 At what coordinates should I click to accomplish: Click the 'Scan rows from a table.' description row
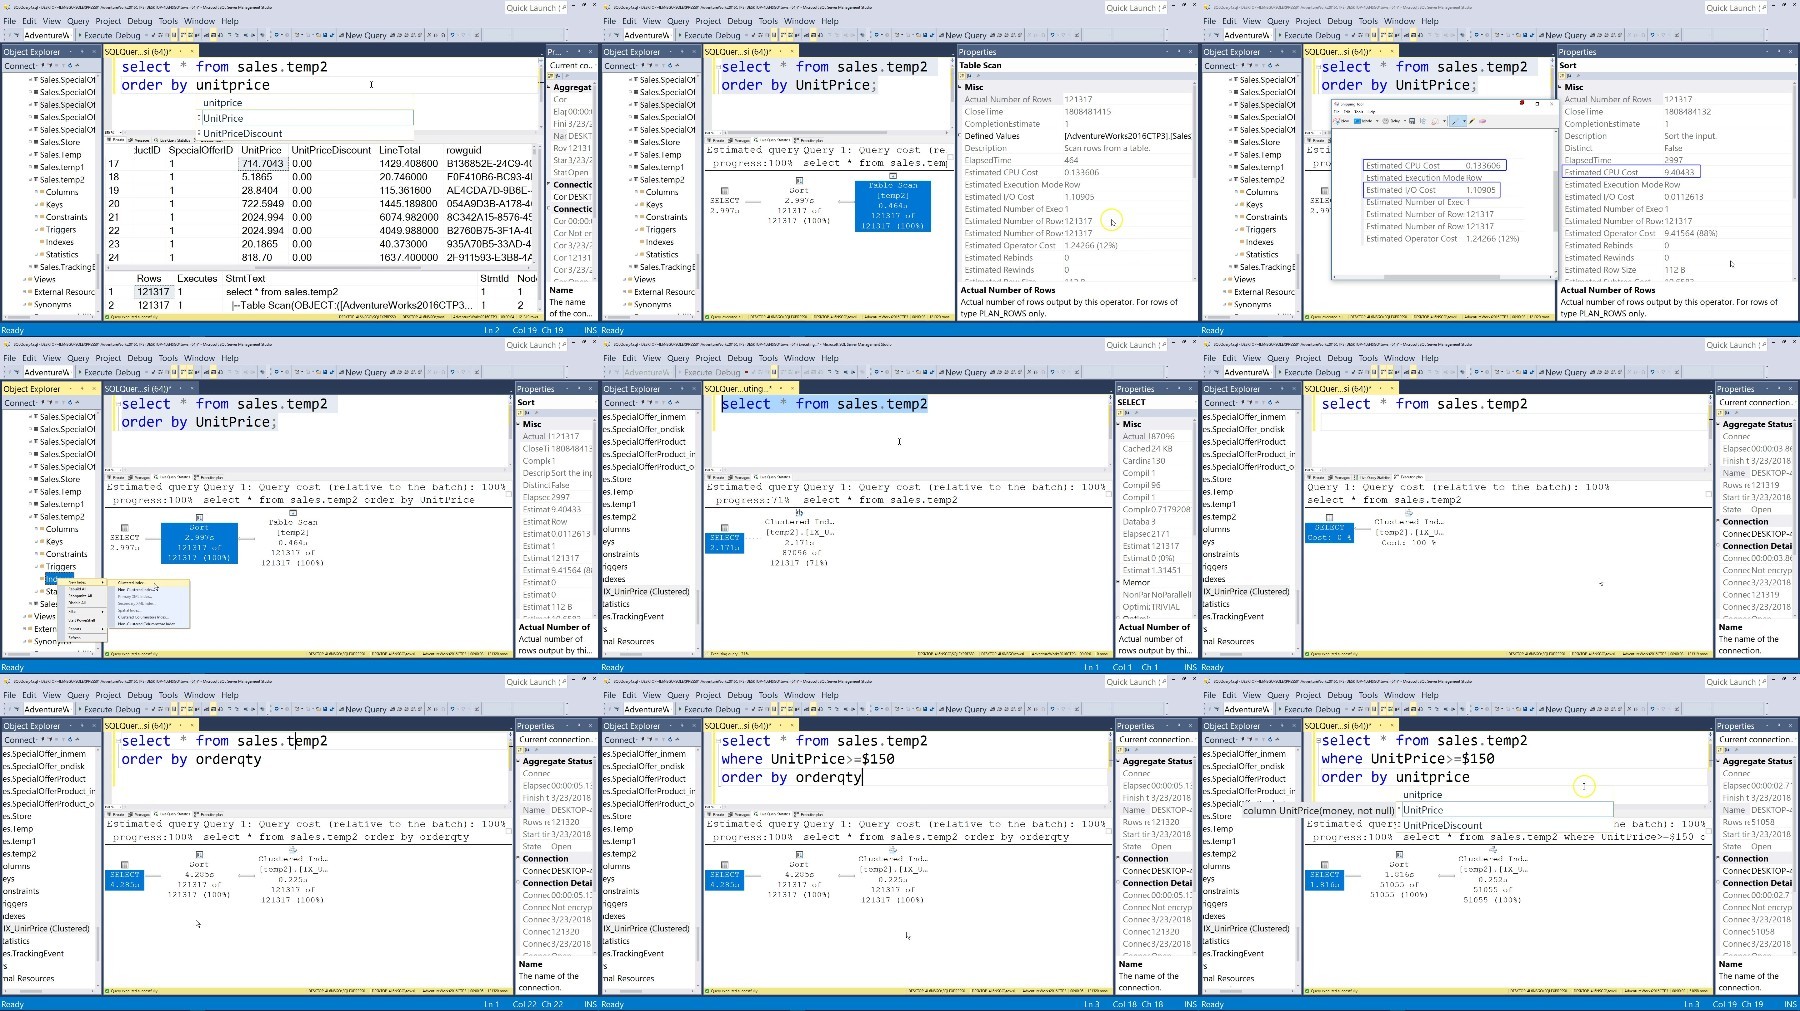pyautogui.click(x=1077, y=148)
